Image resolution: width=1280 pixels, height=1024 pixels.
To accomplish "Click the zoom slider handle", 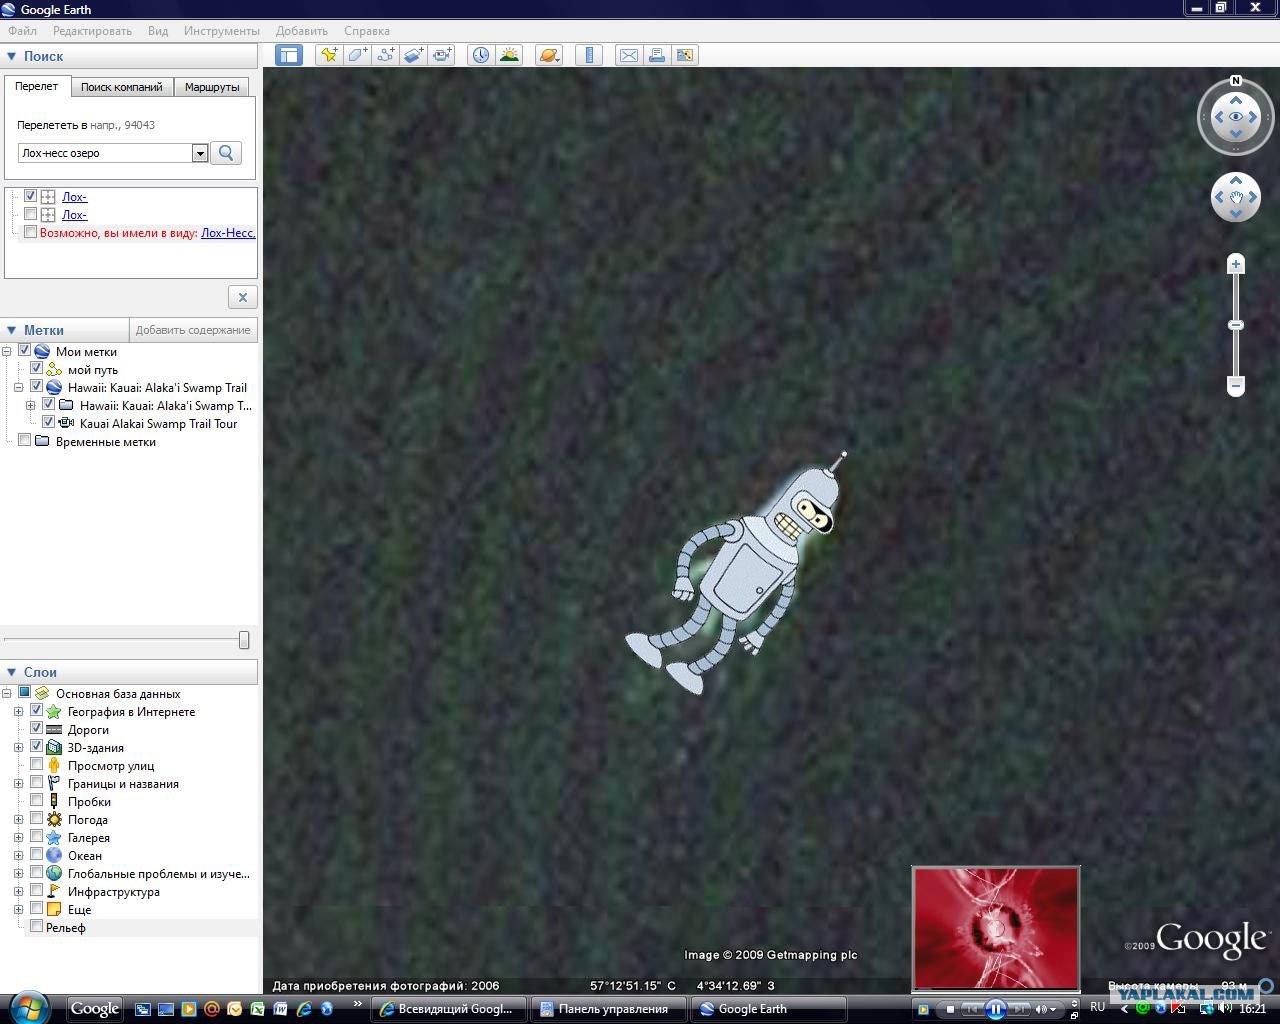I will [x=1236, y=325].
